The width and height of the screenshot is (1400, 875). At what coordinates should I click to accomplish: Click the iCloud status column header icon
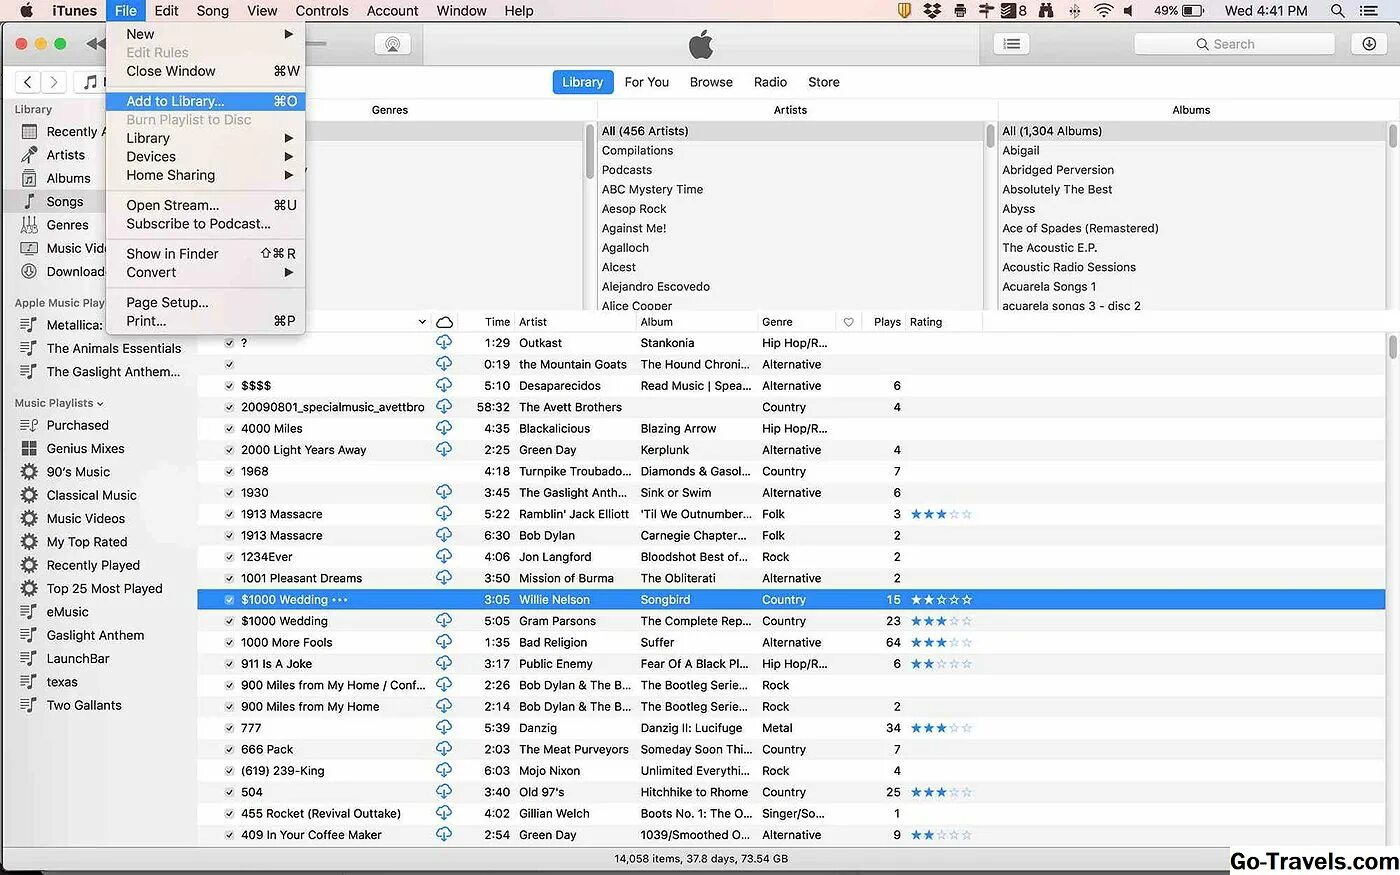click(445, 322)
